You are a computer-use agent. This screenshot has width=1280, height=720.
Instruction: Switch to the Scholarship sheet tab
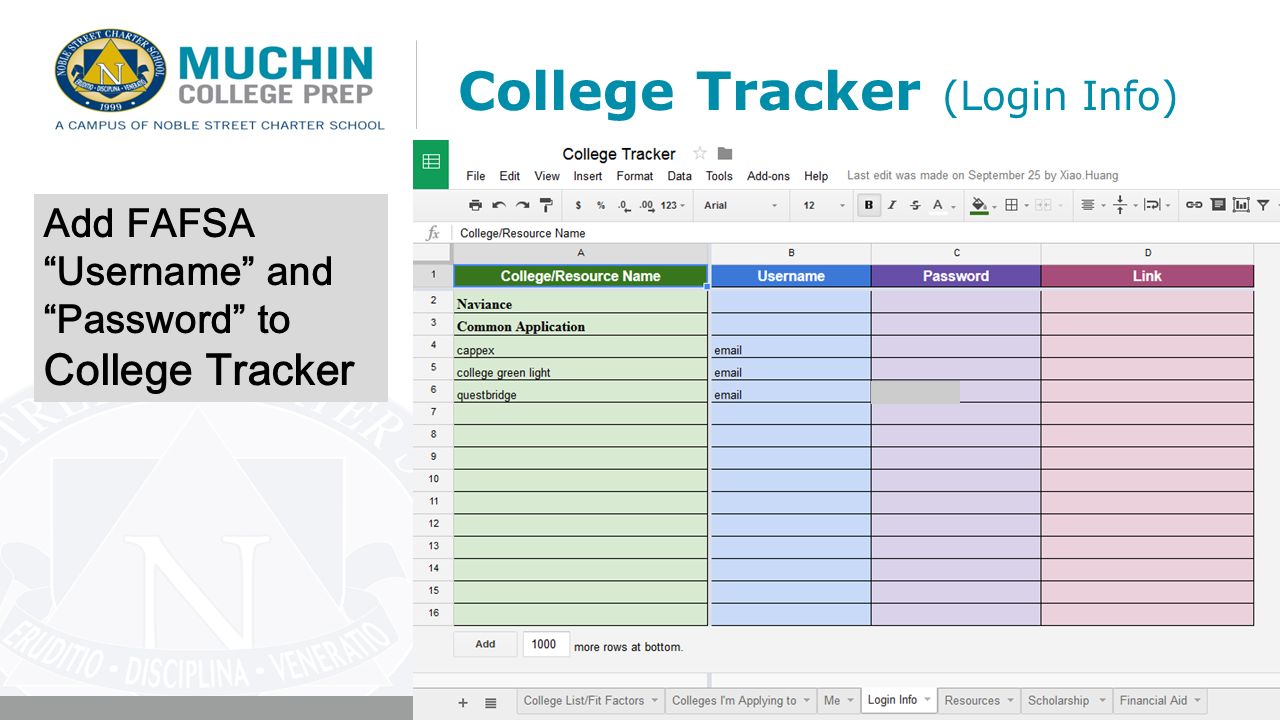pyautogui.click(x=1066, y=701)
